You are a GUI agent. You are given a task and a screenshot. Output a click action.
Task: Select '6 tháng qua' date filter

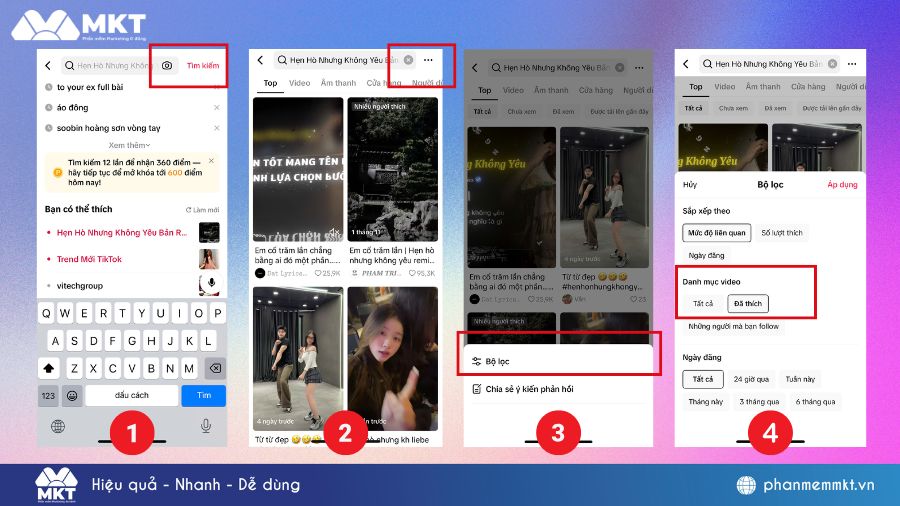point(815,402)
